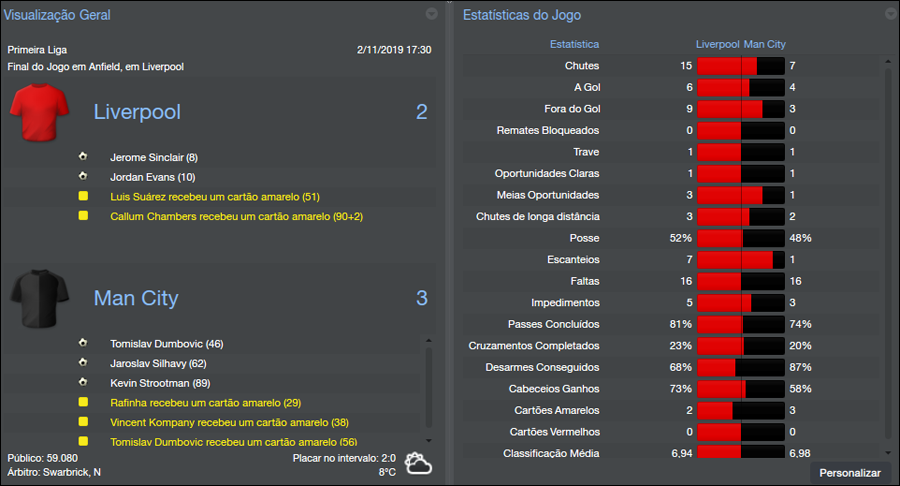Open the Liverpool team name link

(137, 112)
